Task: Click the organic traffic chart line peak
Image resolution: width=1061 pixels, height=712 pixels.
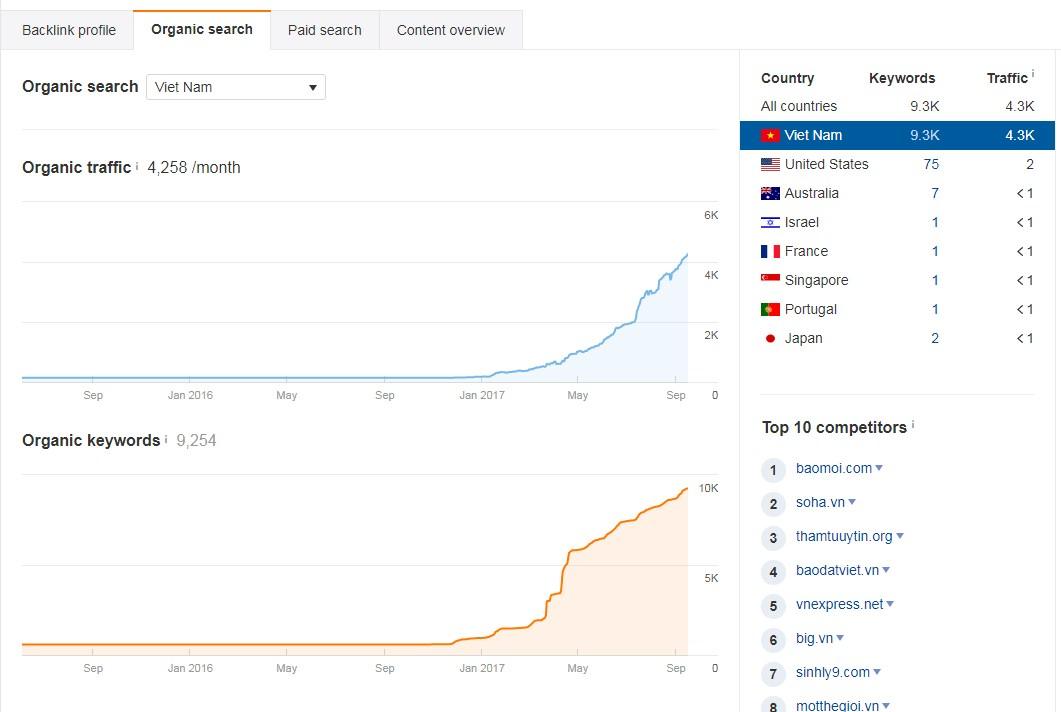Action: coord(687,255)
